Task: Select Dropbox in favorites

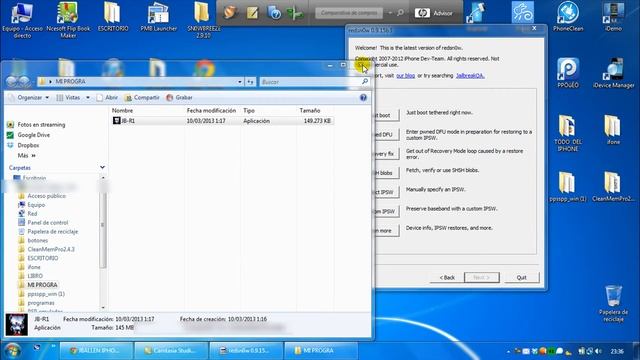Action: 23,145
